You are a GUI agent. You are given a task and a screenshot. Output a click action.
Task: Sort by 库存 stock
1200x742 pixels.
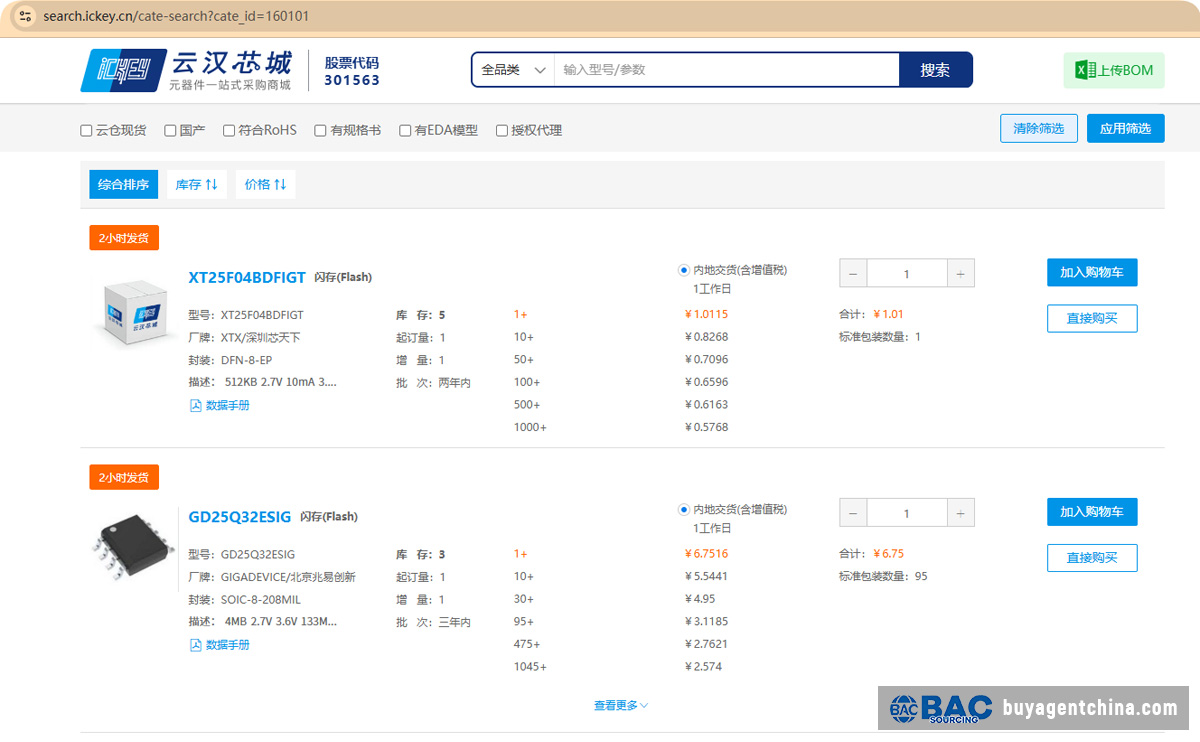click(x=196, y=184)
